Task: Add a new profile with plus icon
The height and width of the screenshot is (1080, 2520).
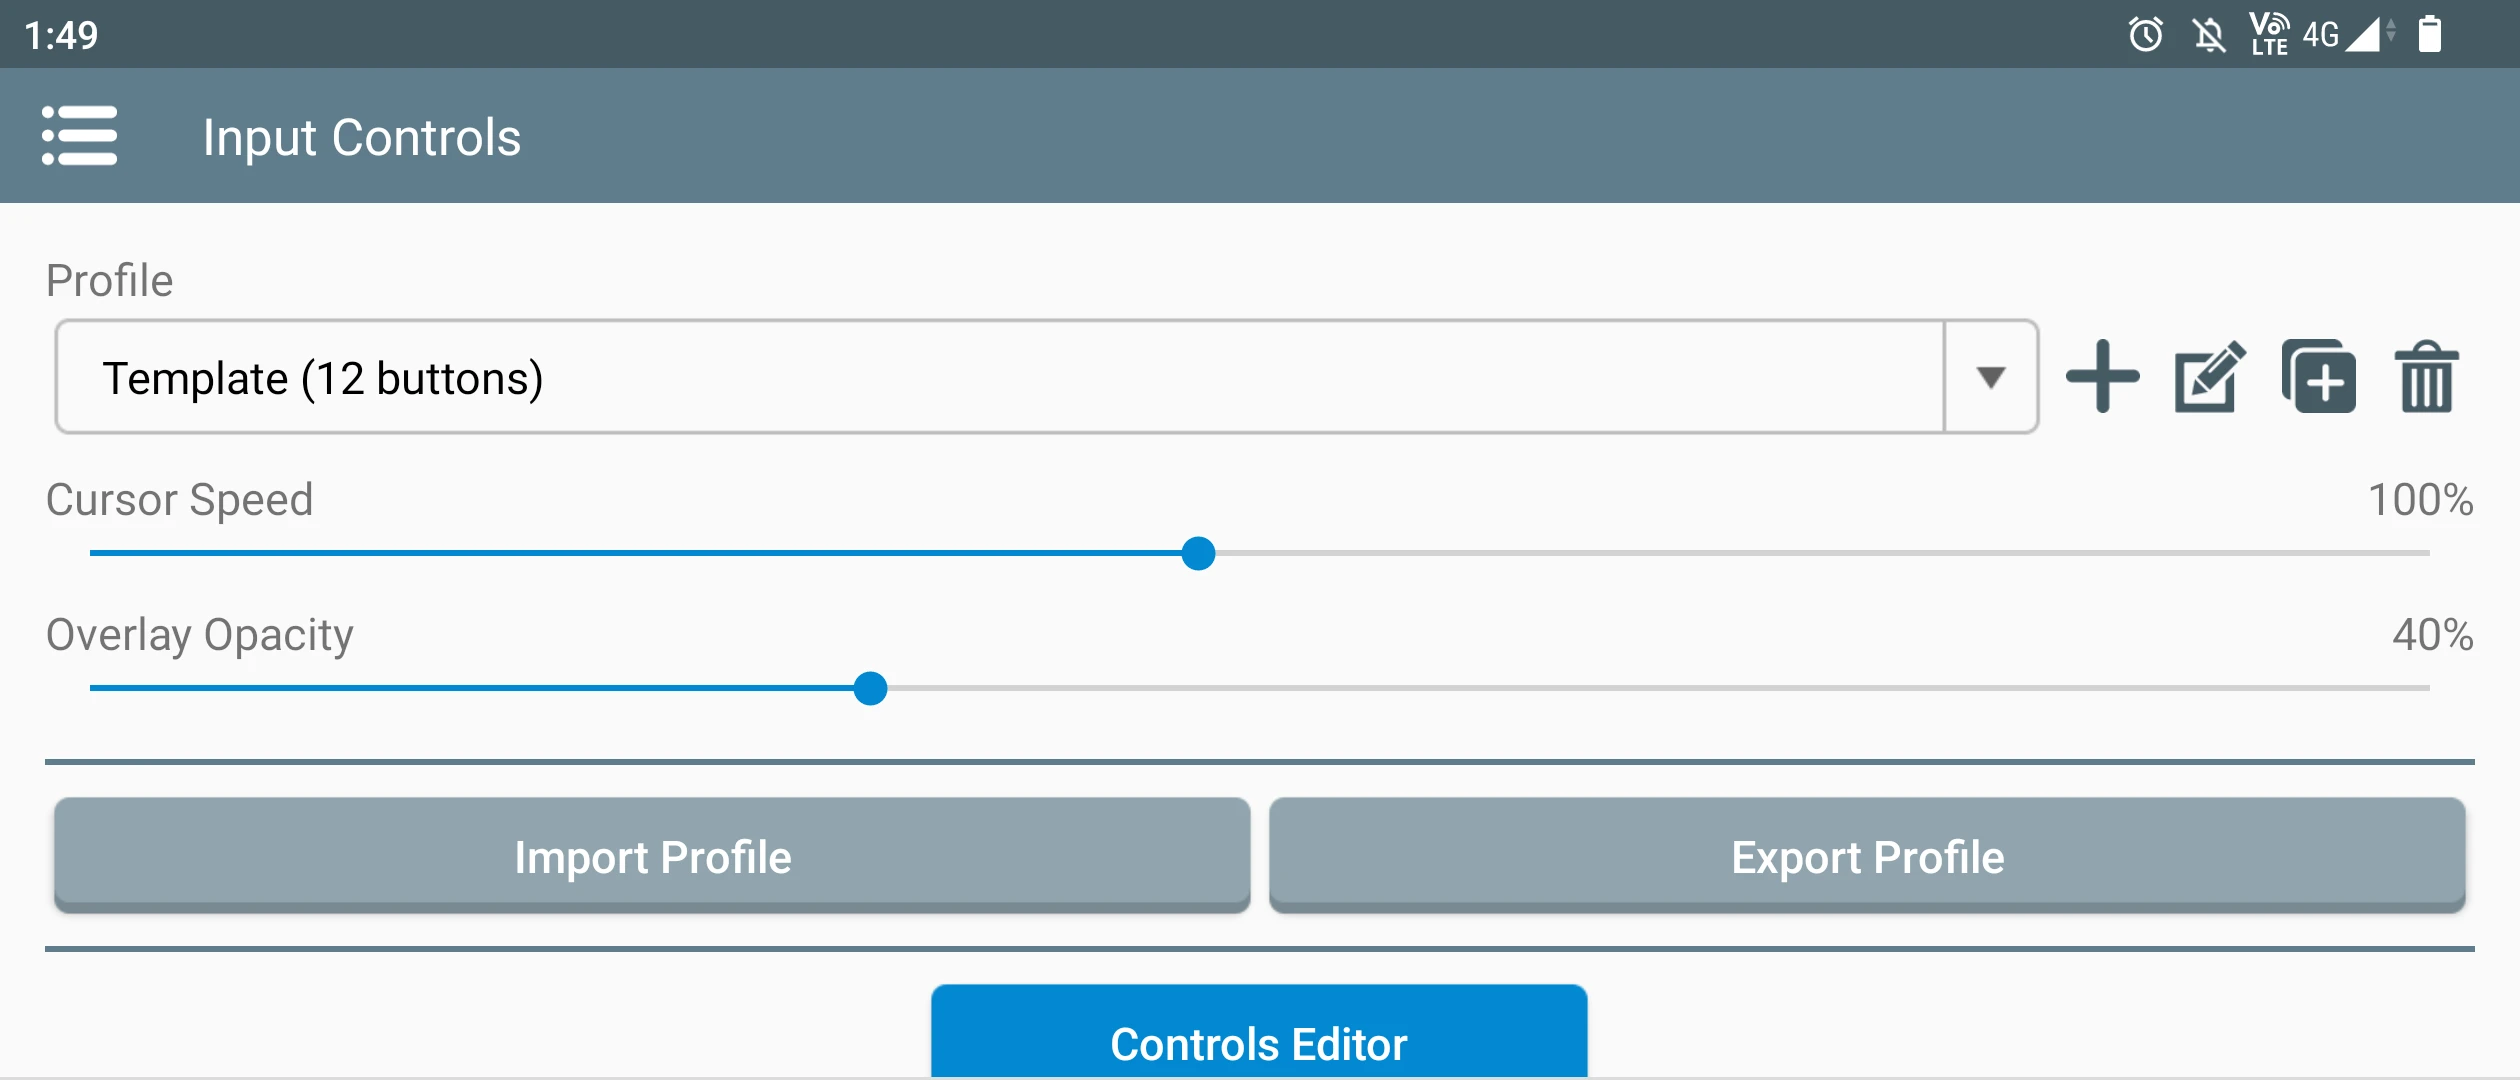Action: [x=2102, y=377]
